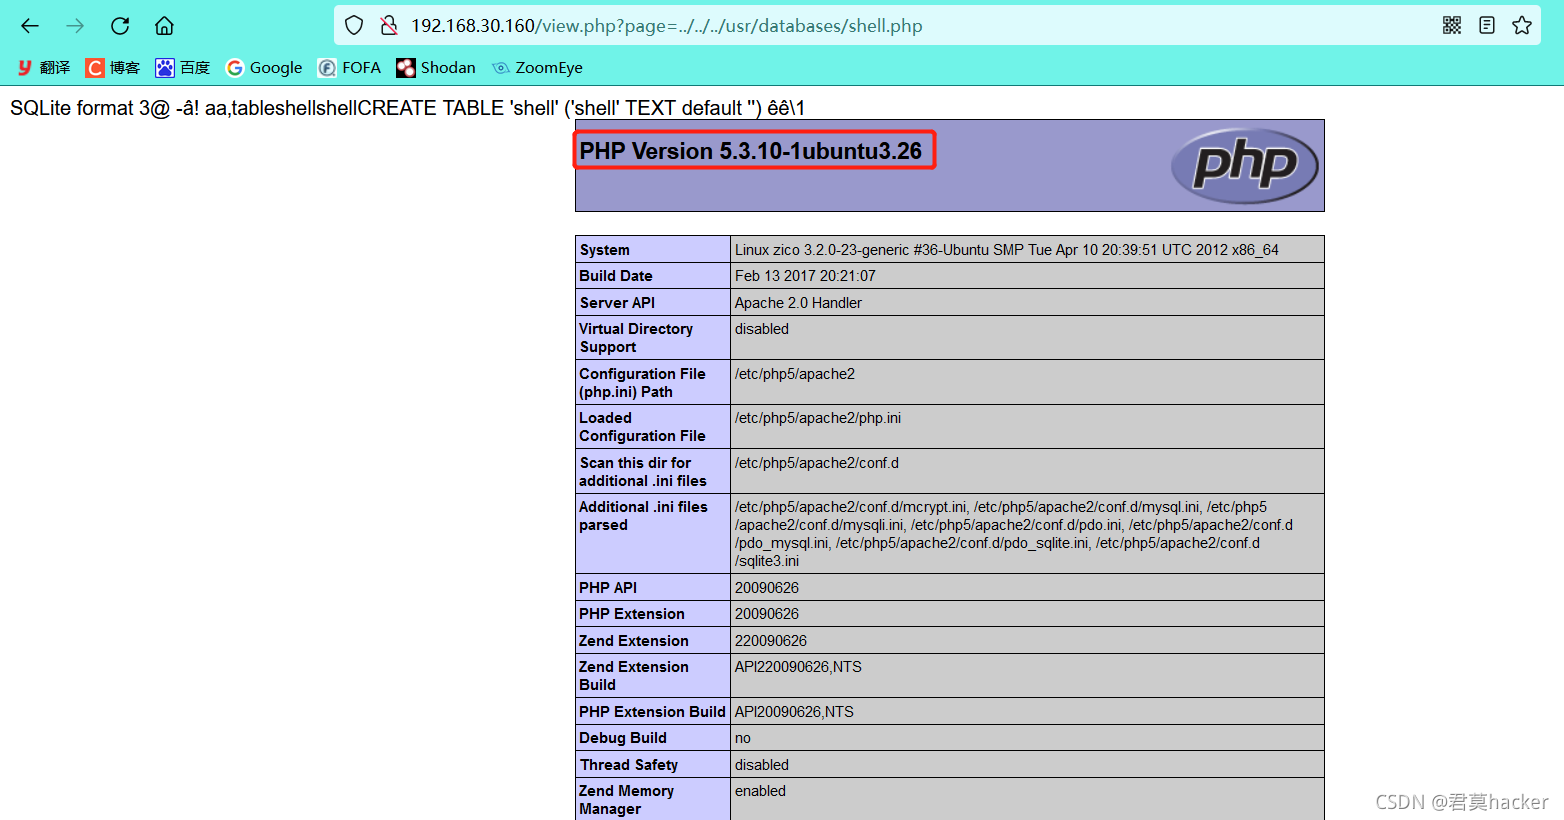Screen dimensions: 1564x820
Task: Open tracking protection shield icon
Action: pyautogui.click(x=354, y=26)
